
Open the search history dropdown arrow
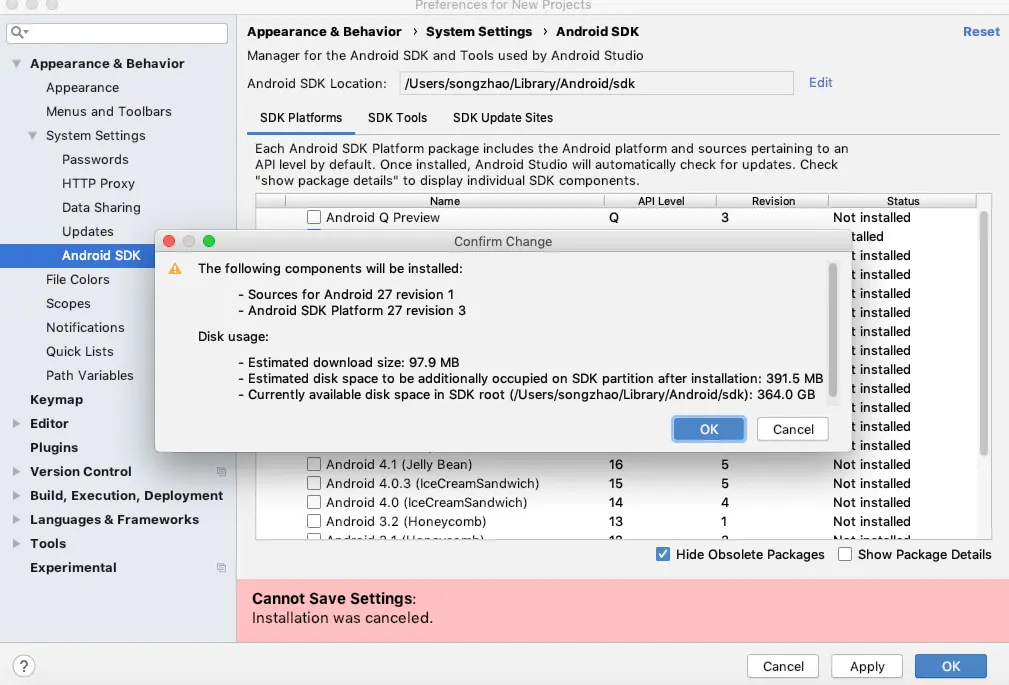click(x=26, y=32)
